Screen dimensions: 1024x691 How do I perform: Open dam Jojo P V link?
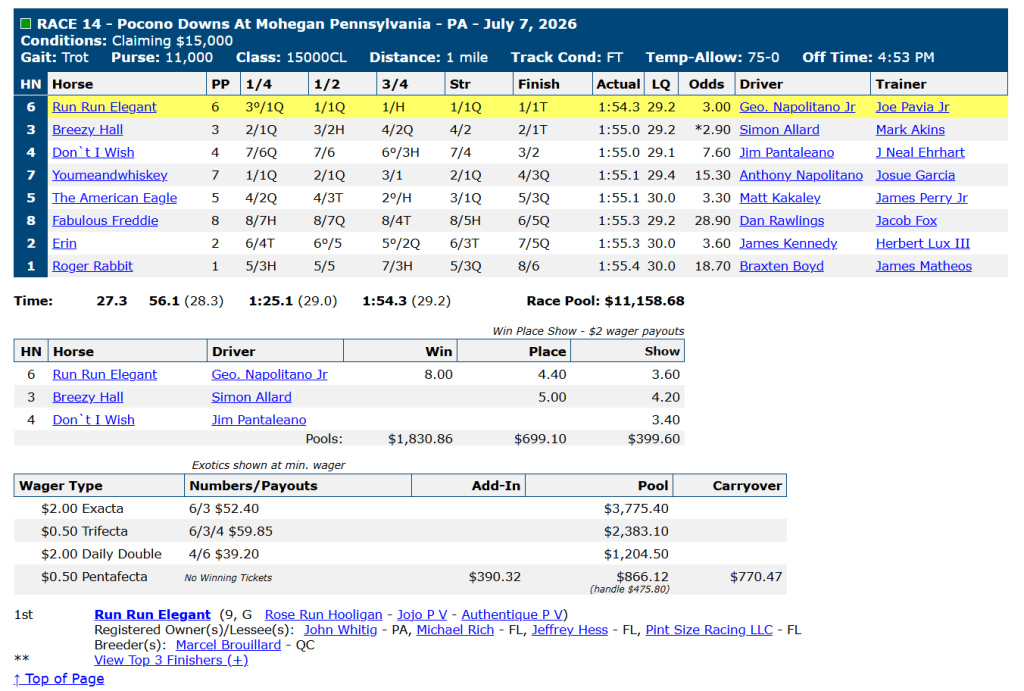[x=422, y=615]
